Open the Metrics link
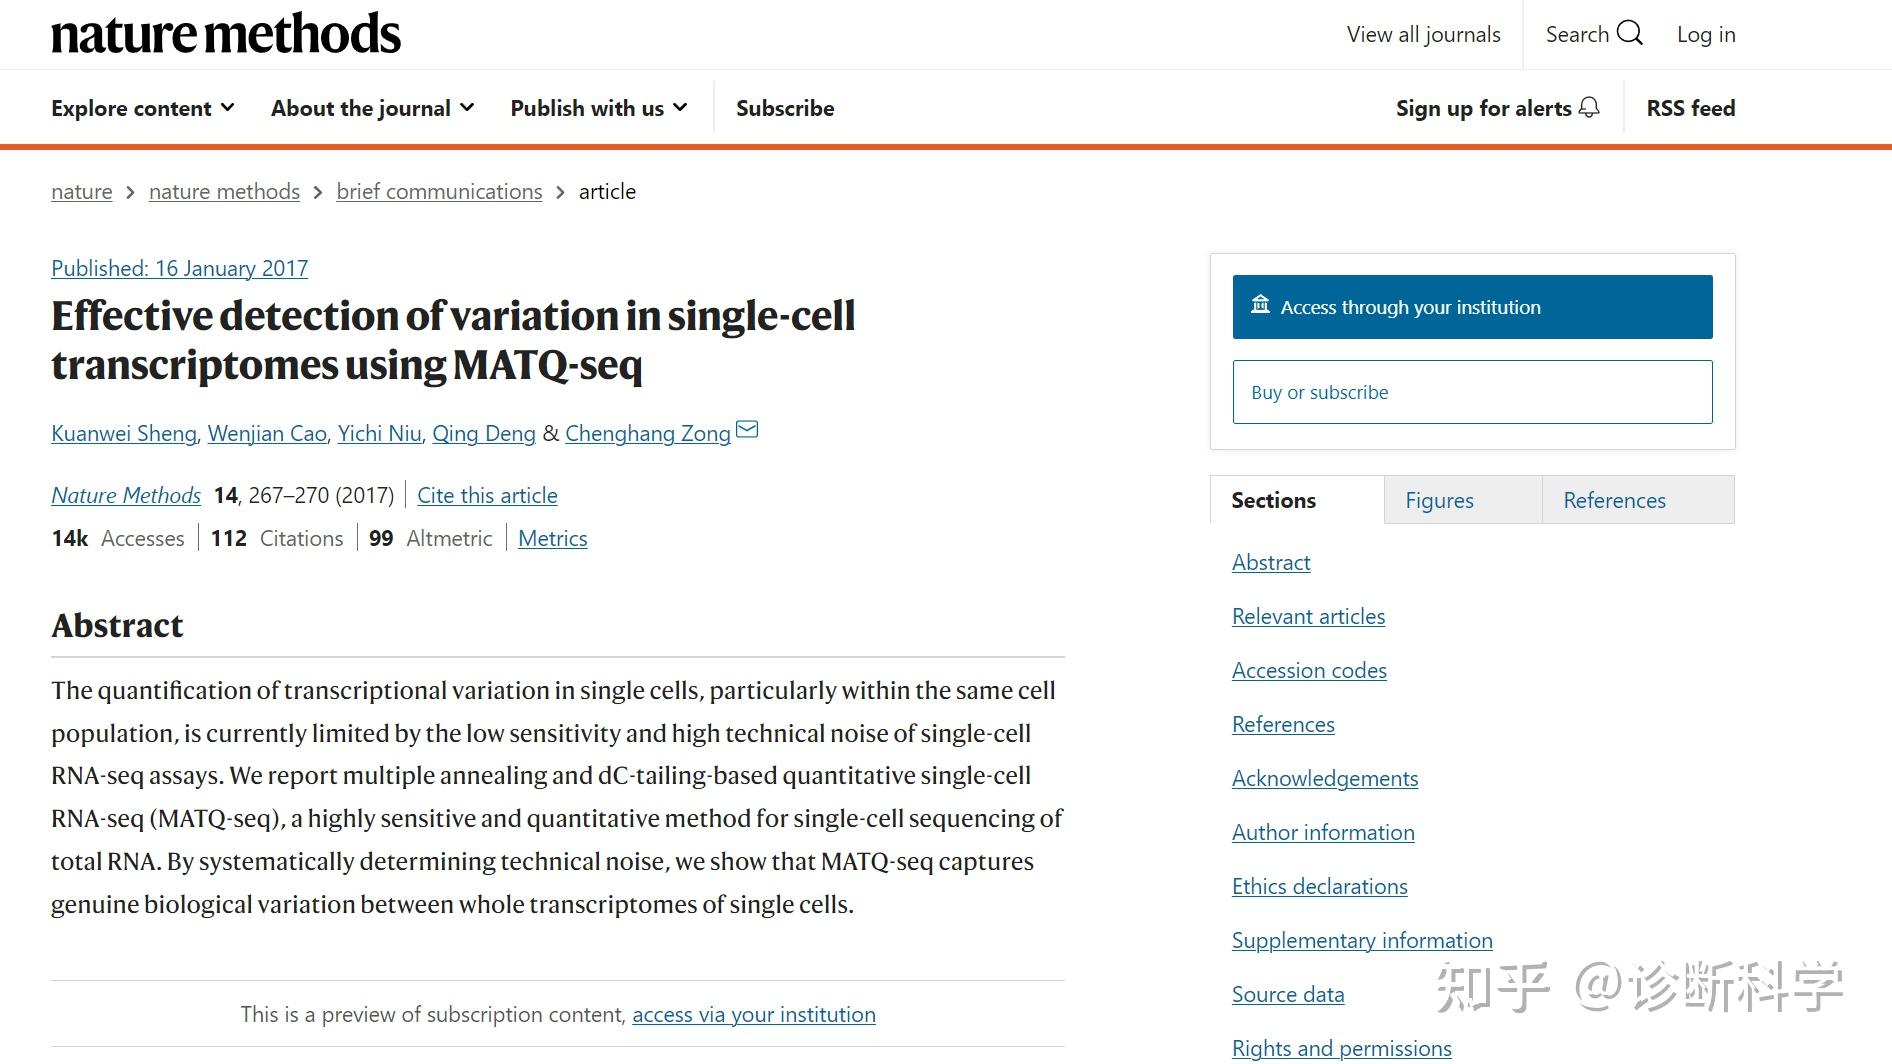 click(552, 538)
